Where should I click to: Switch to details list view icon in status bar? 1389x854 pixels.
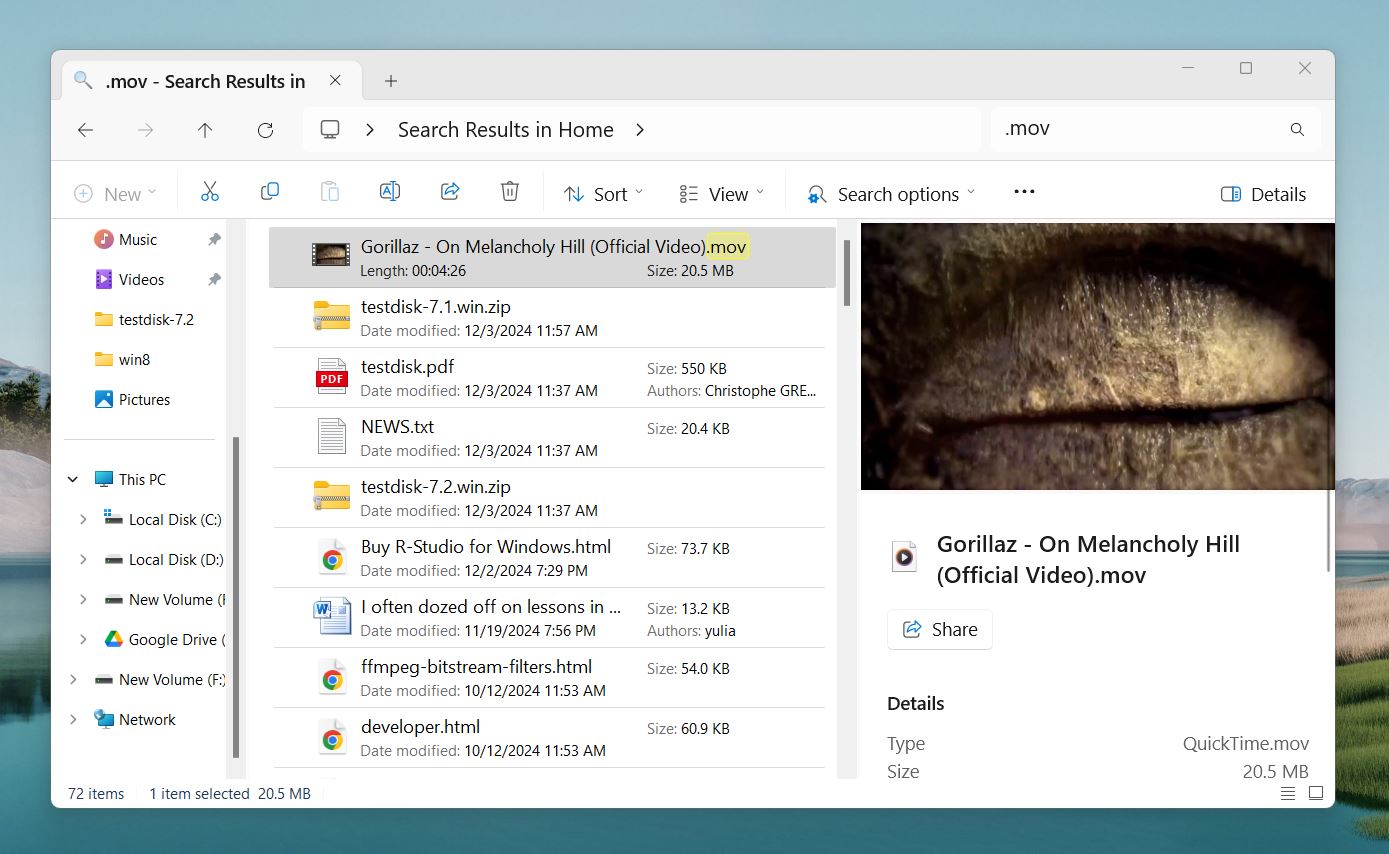[x=1288, y=793]
